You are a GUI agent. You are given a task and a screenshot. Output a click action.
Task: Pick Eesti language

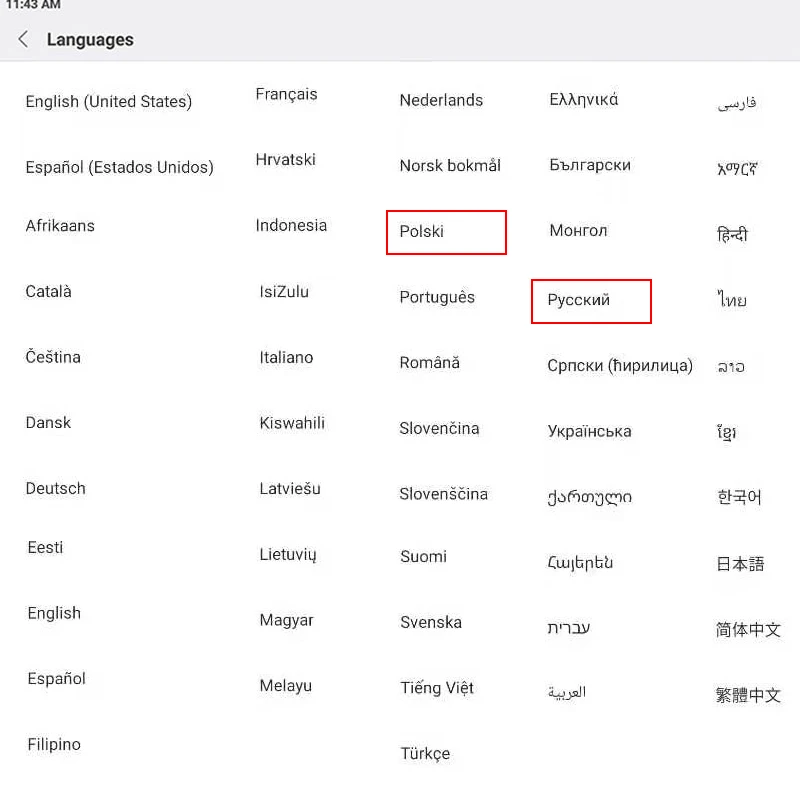click(45, 547)
